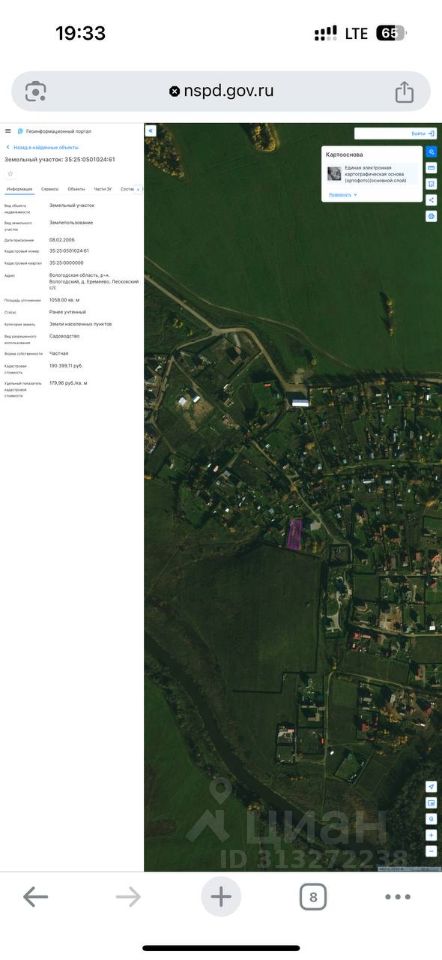Open the map search tool
Viewport: 442px width, 960px height.
(x=432, y=152)
